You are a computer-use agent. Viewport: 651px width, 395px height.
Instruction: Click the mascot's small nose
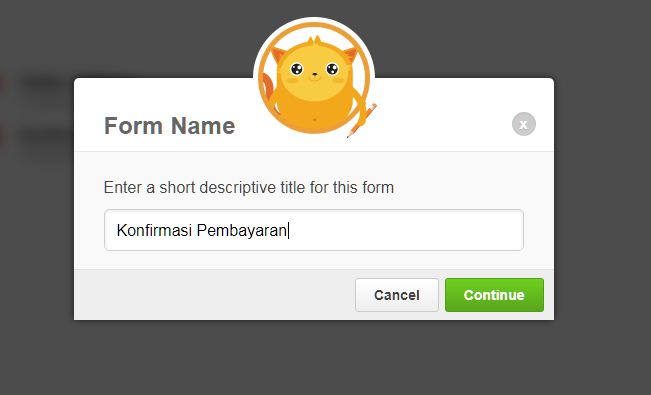point(315,75)
